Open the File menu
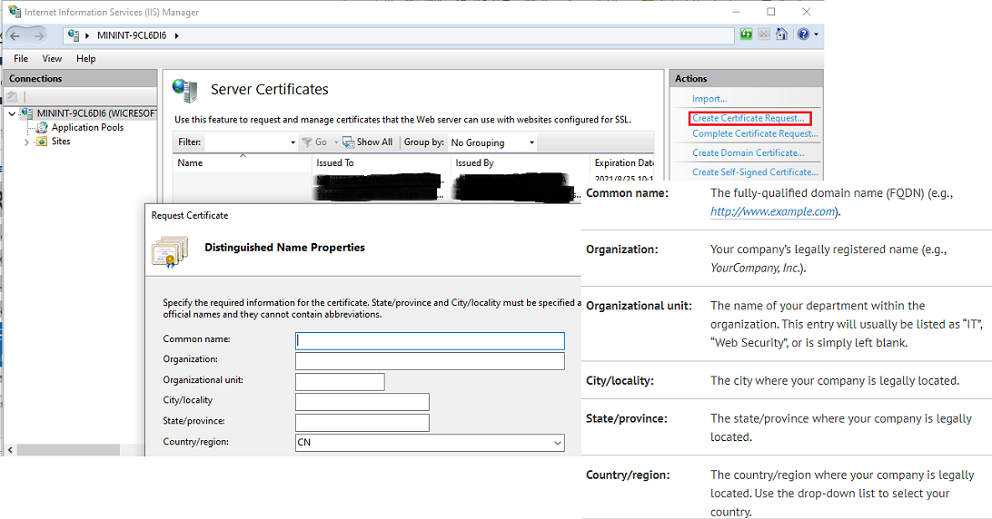Screen dimensions: 992x519 (21, 58)
